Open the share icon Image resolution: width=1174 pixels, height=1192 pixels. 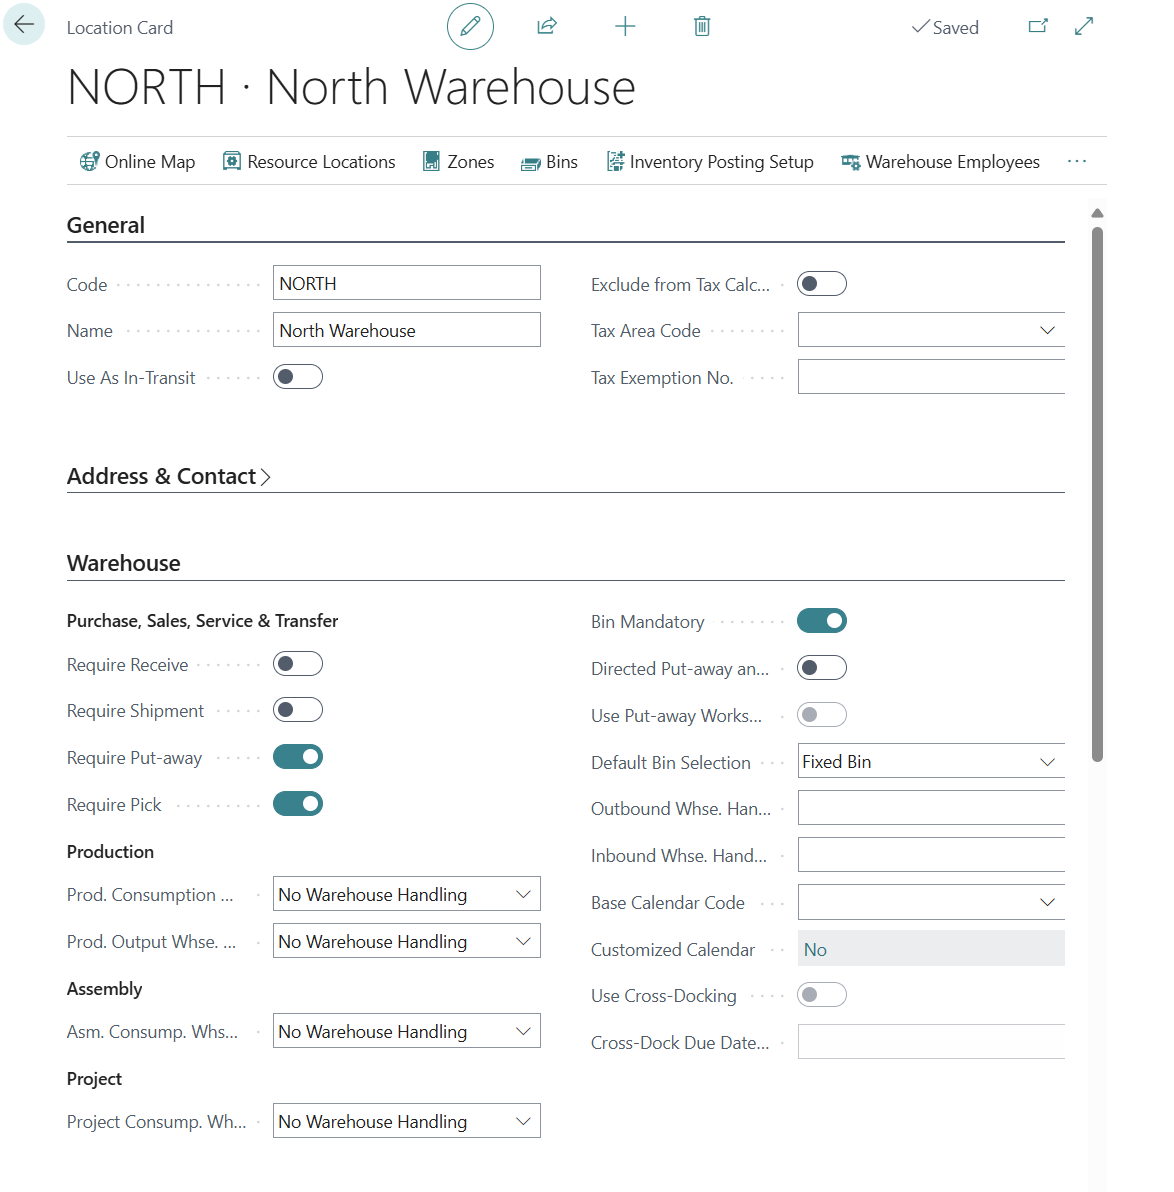tap(547, 27)
